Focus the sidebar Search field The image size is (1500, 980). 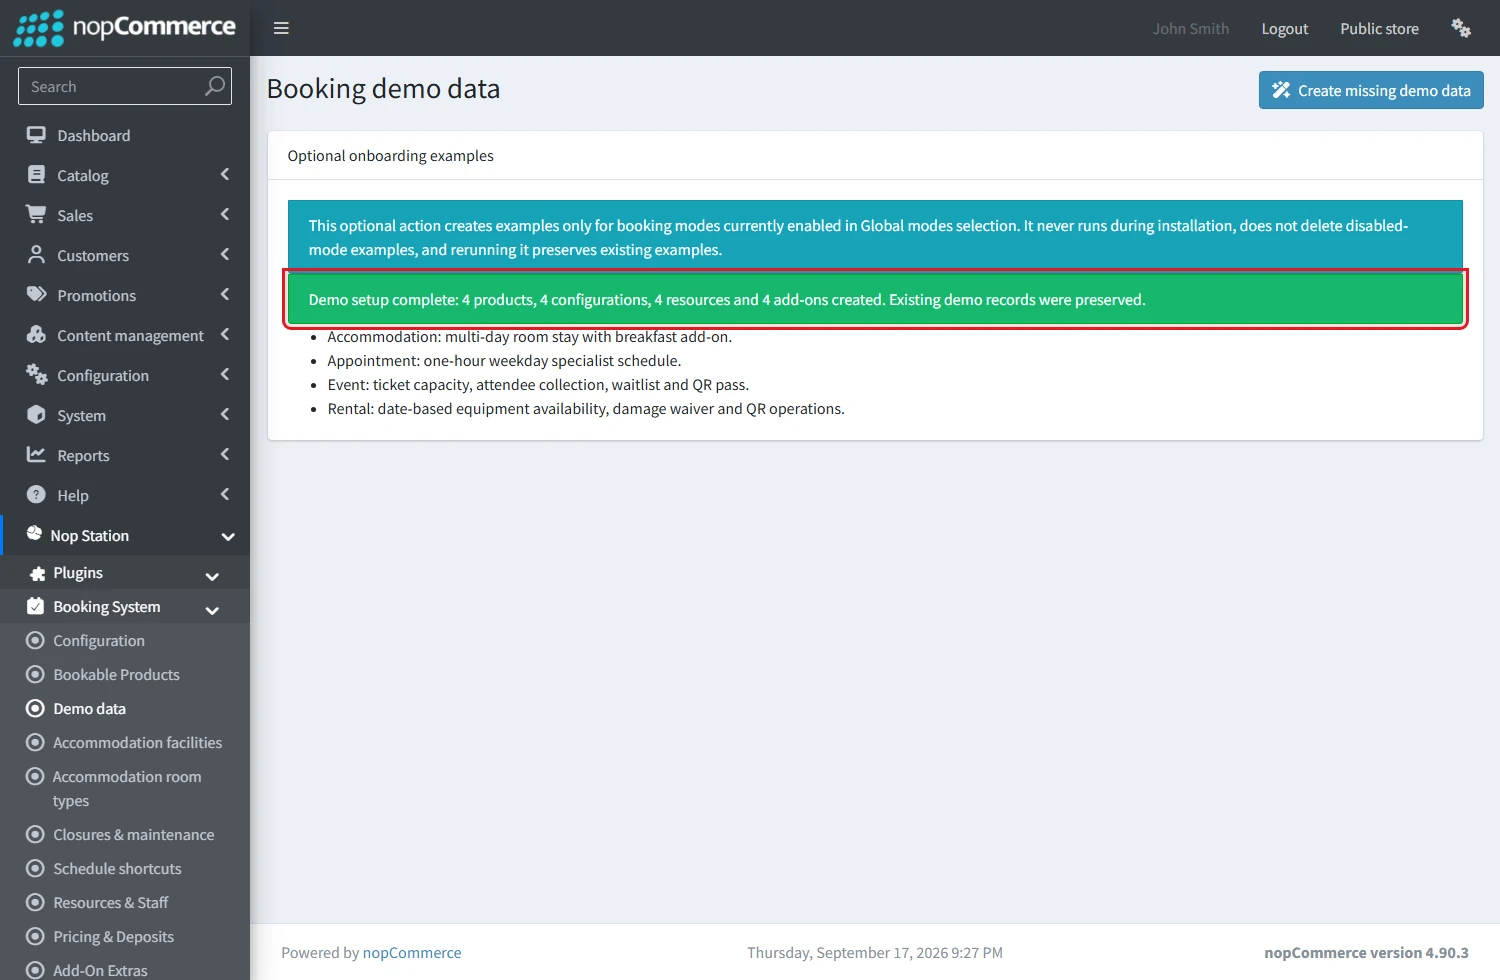tap(125, 86)
